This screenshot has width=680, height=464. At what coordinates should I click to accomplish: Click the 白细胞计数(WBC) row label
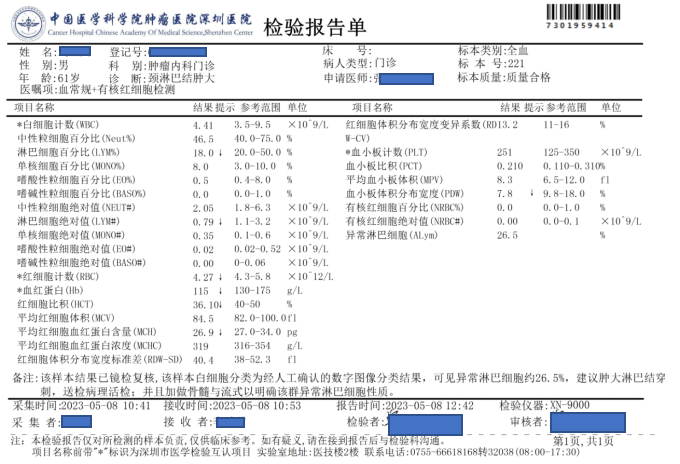click(58, 124)
